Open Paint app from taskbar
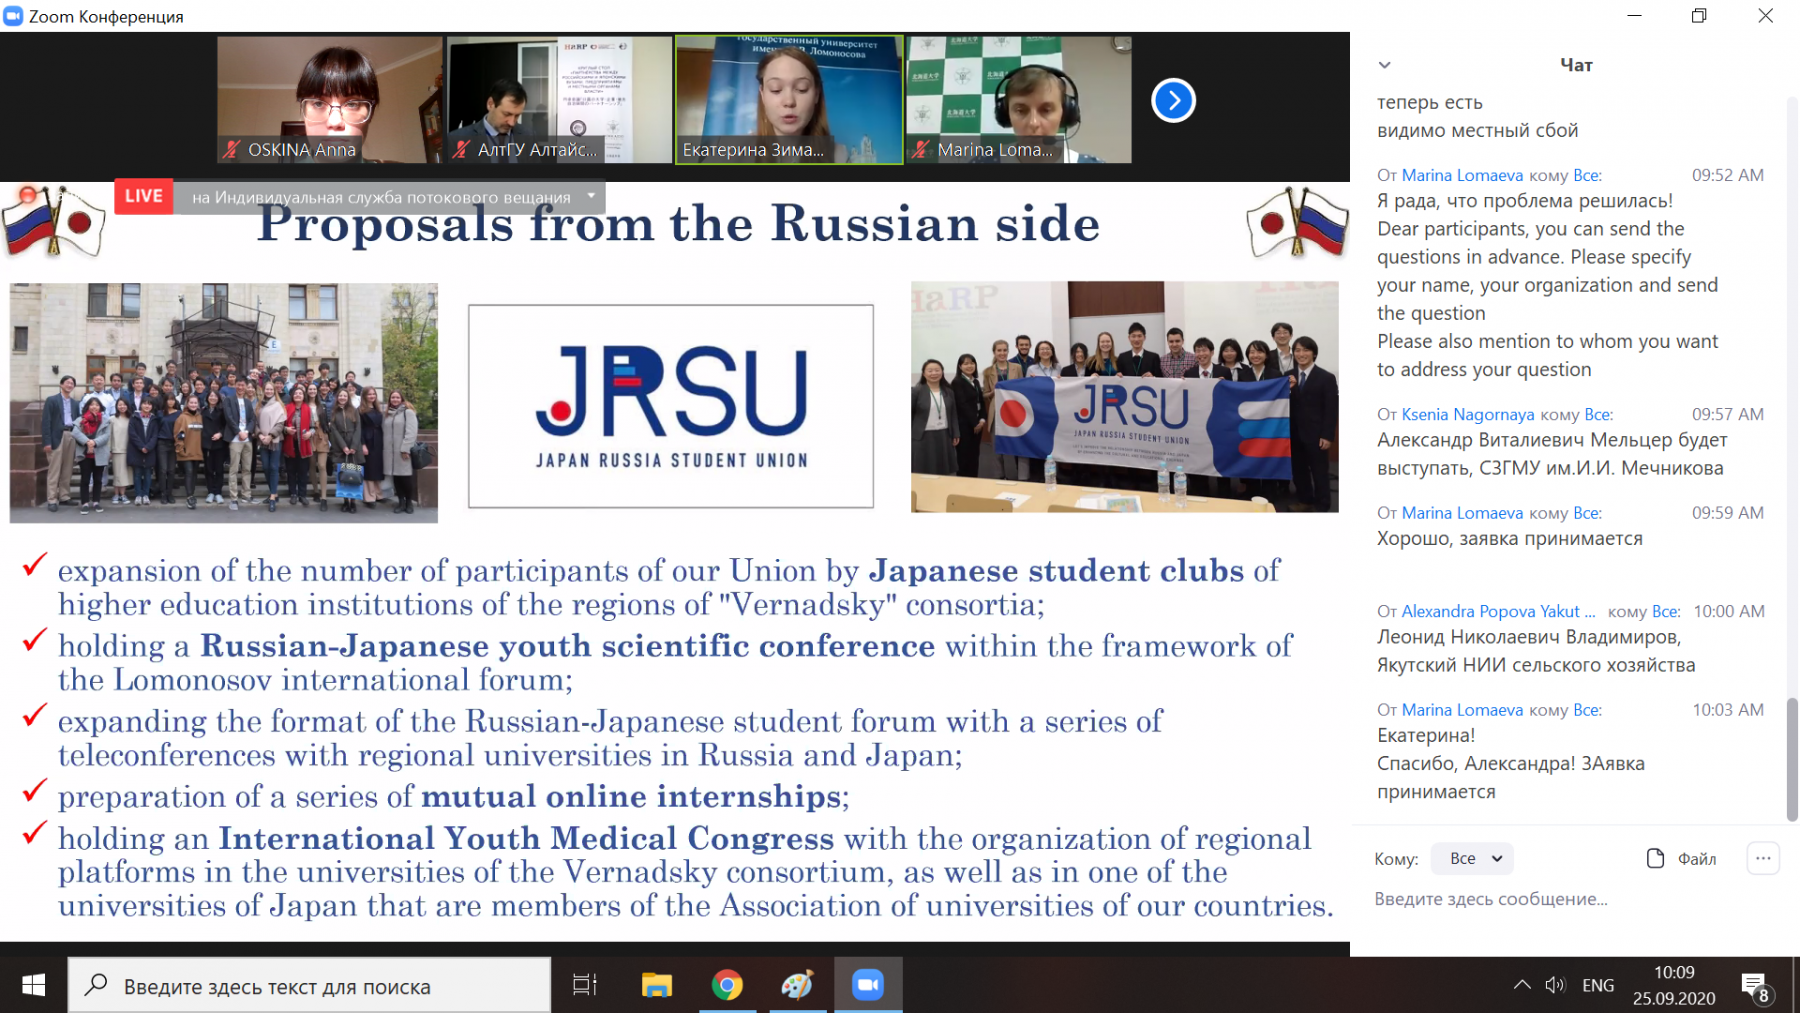The width and height of the screenshot is (1800, 1013). coord(797,985)
